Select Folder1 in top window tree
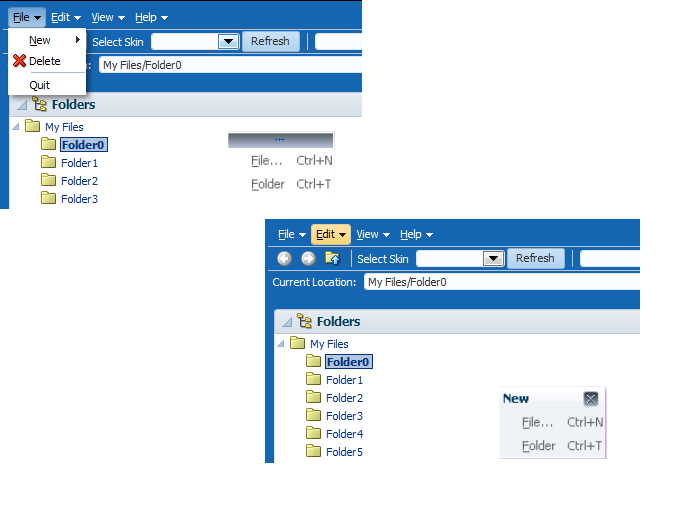Viewport: 677px width, 506px height. 79,163
